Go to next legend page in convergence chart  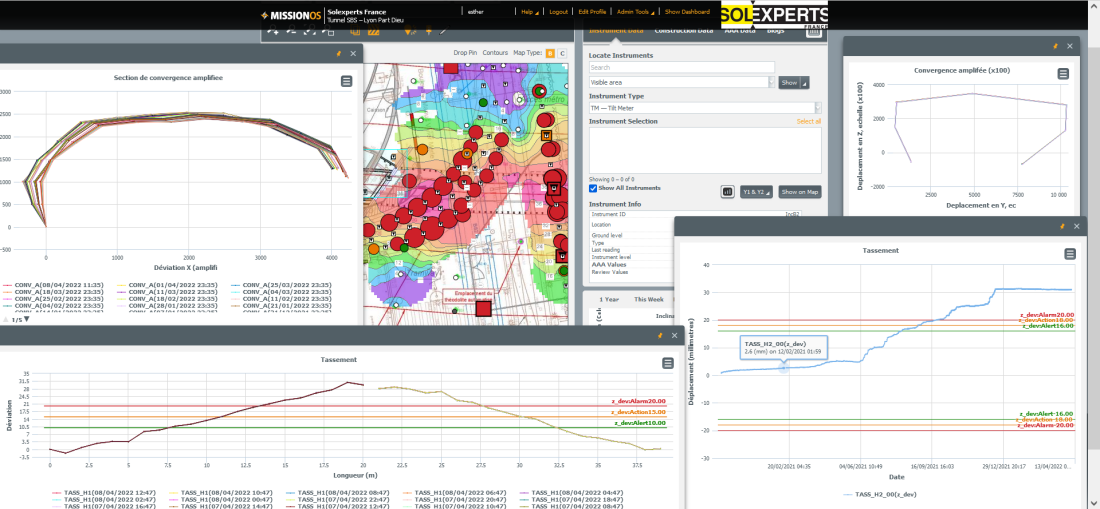27,320
